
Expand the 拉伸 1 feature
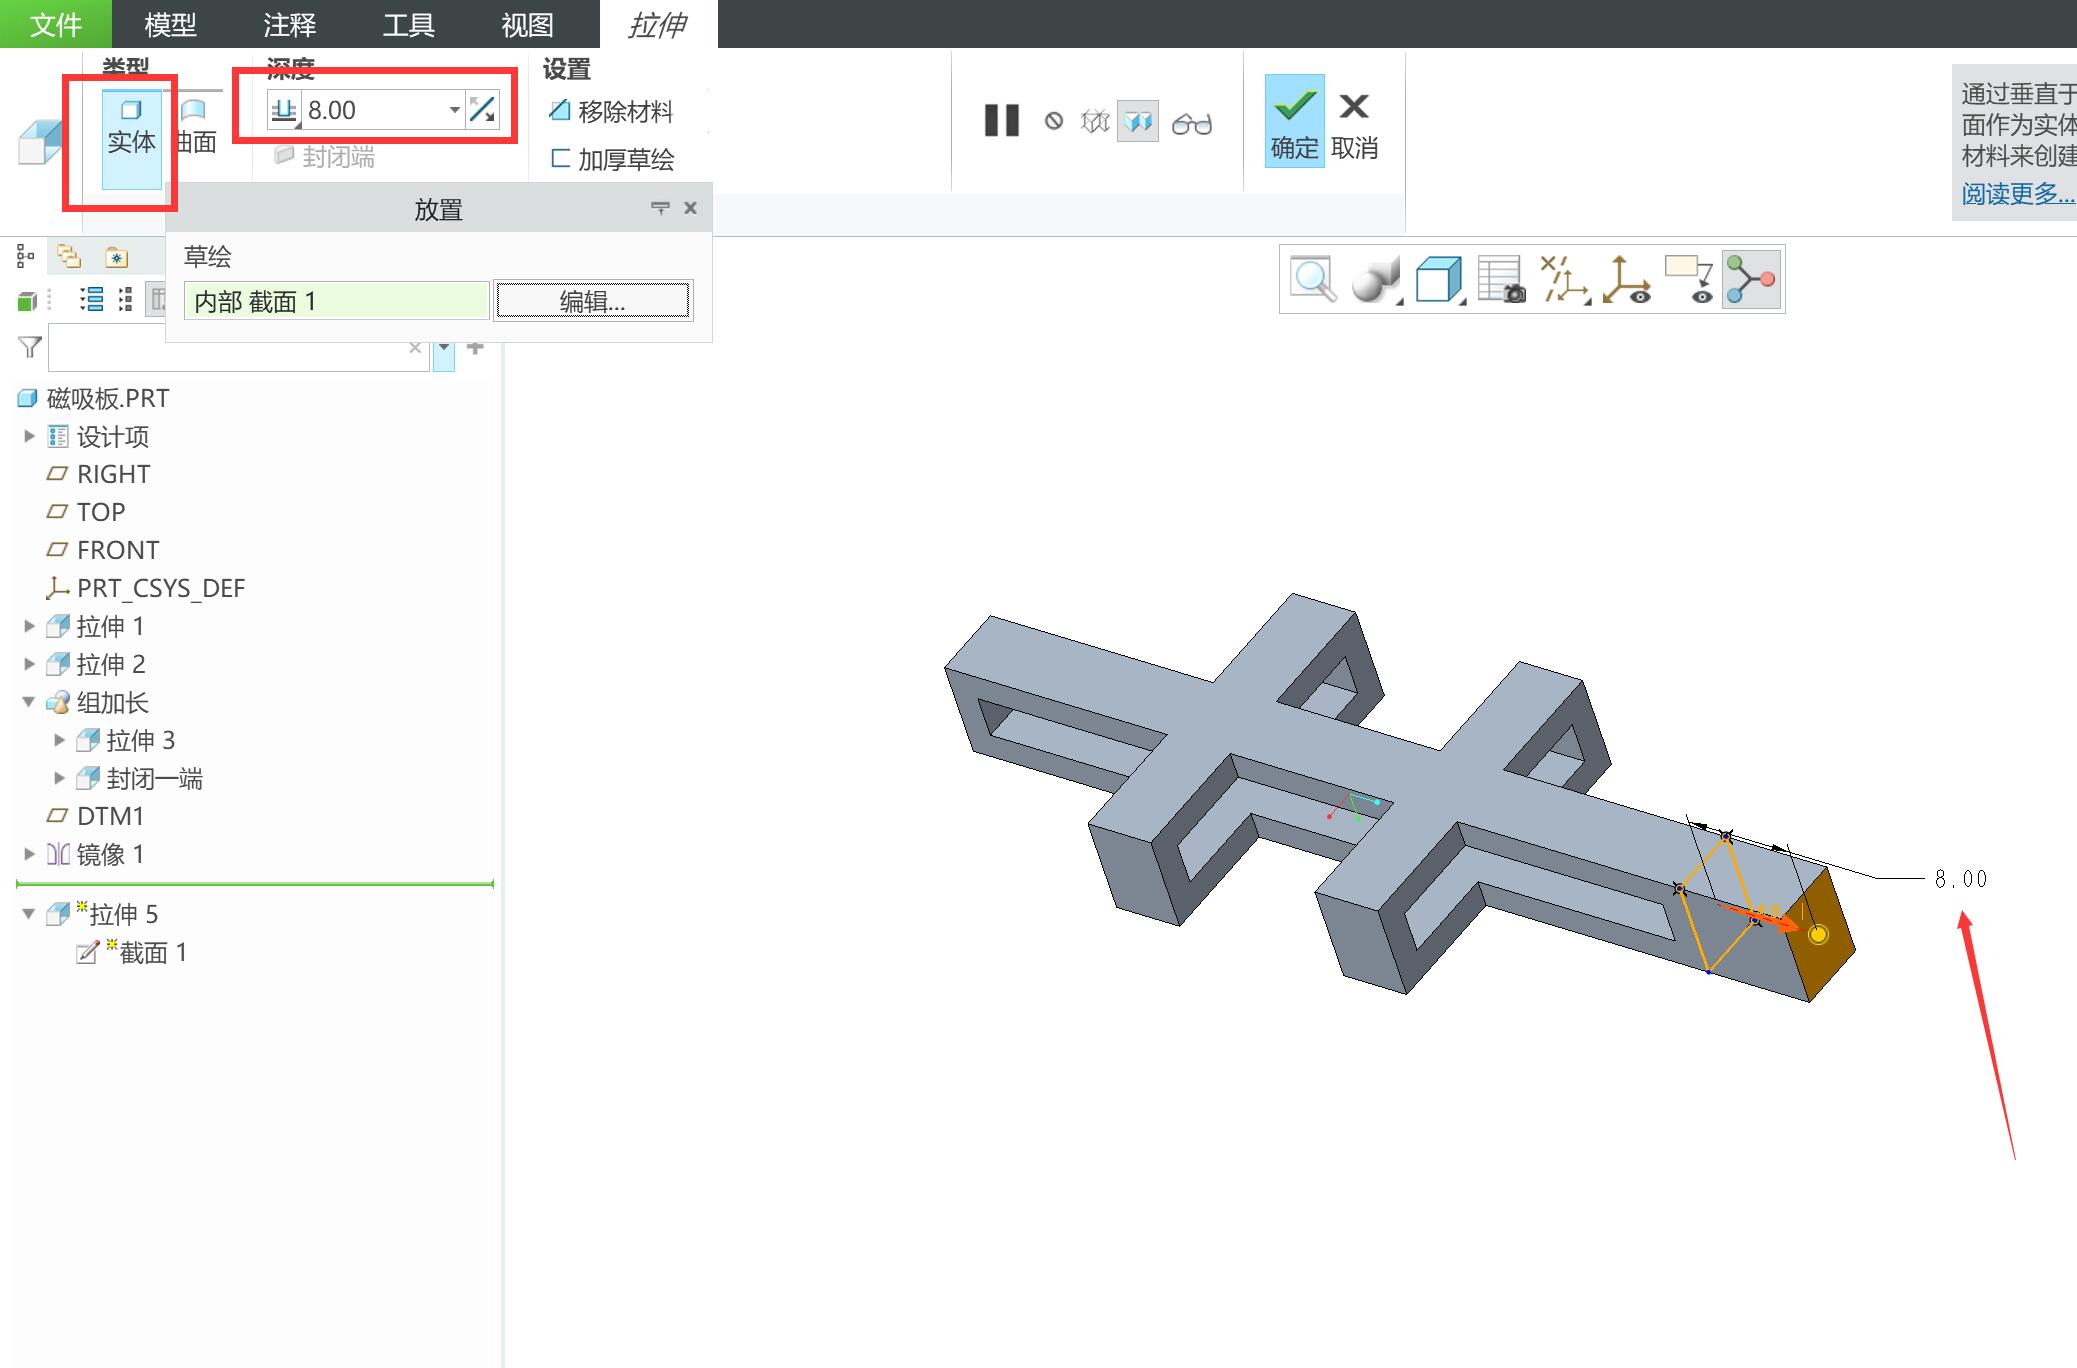click(29, 626)
